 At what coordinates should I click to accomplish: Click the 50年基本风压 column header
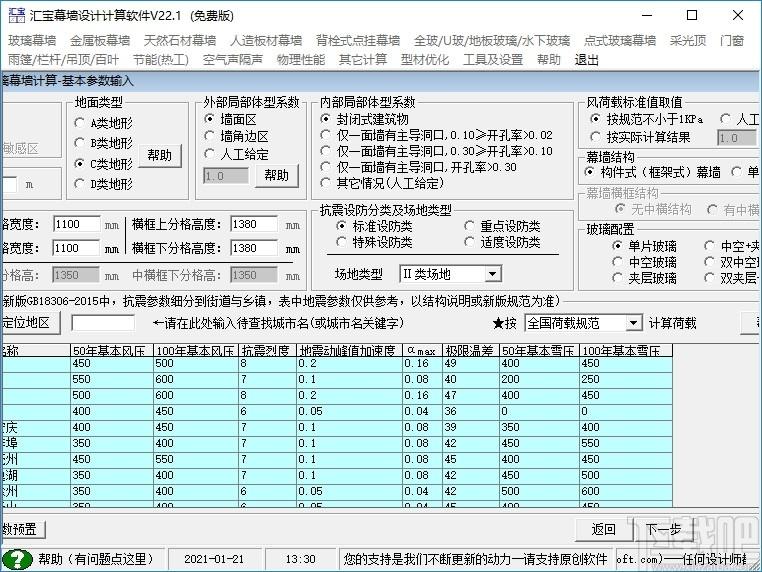pyautogui.click(x=112, y=350)
